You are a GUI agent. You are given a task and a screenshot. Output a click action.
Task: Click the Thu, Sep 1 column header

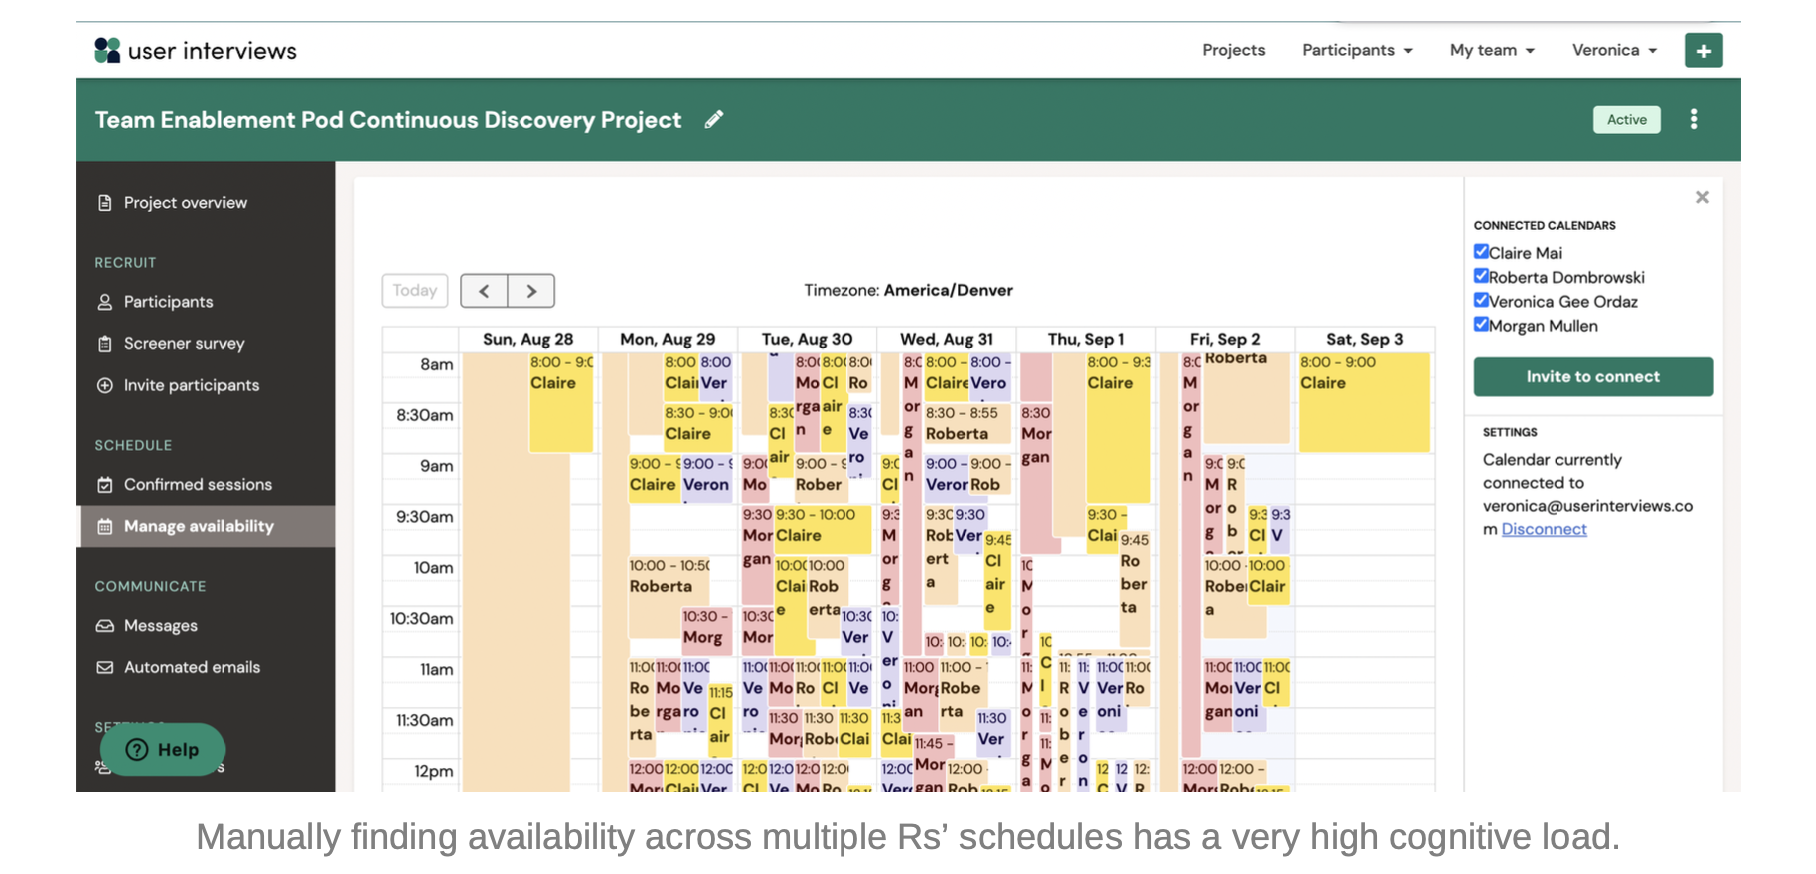coord(1086,339)
